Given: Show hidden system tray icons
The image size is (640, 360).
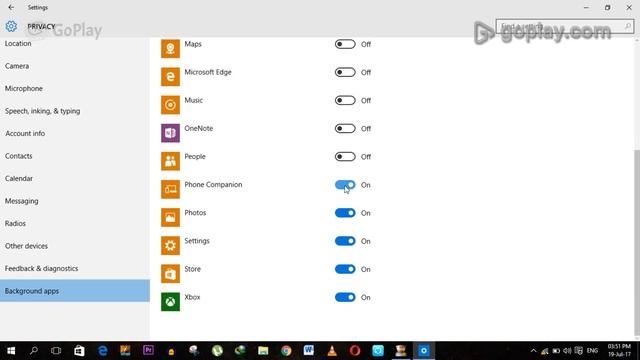Looking at the screenshot, I should tap(533, 351).
